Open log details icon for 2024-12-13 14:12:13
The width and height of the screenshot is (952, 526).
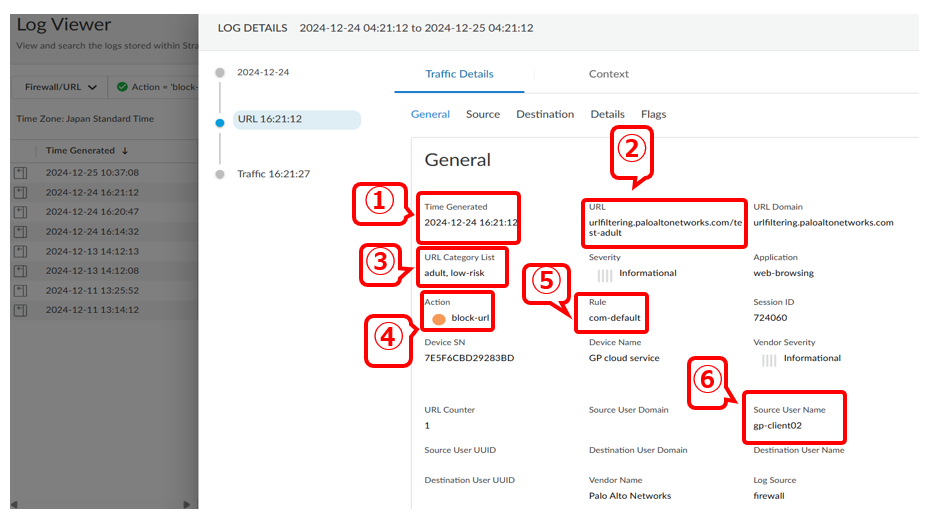click(x=20, y=252)
